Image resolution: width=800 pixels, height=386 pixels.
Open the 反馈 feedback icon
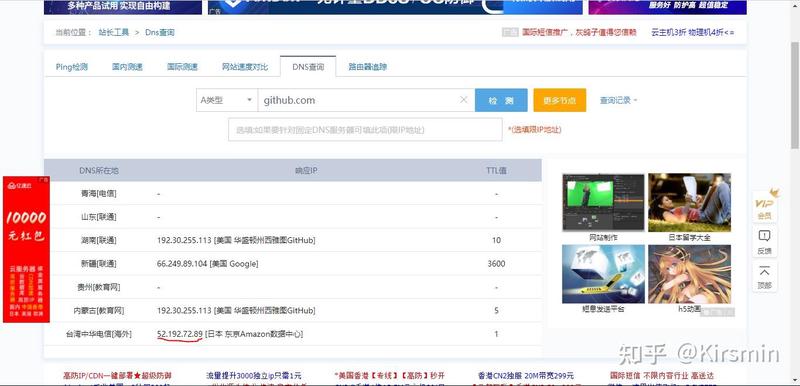coord(764,241)
